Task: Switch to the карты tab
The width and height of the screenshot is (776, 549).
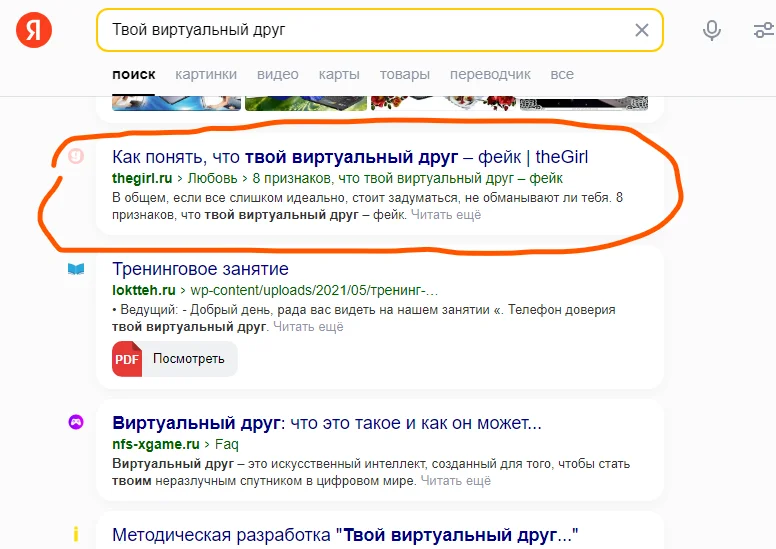Action: pyautogui.click(x=339, y=74)
